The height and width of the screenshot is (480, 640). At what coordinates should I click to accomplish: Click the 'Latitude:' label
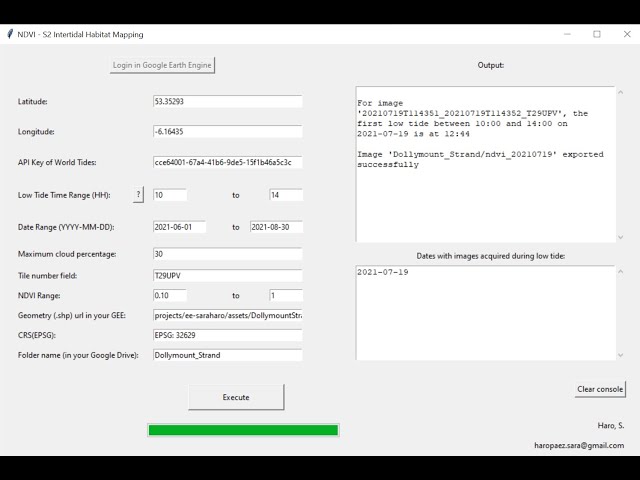pyautogui.click(x=33, y=102)
